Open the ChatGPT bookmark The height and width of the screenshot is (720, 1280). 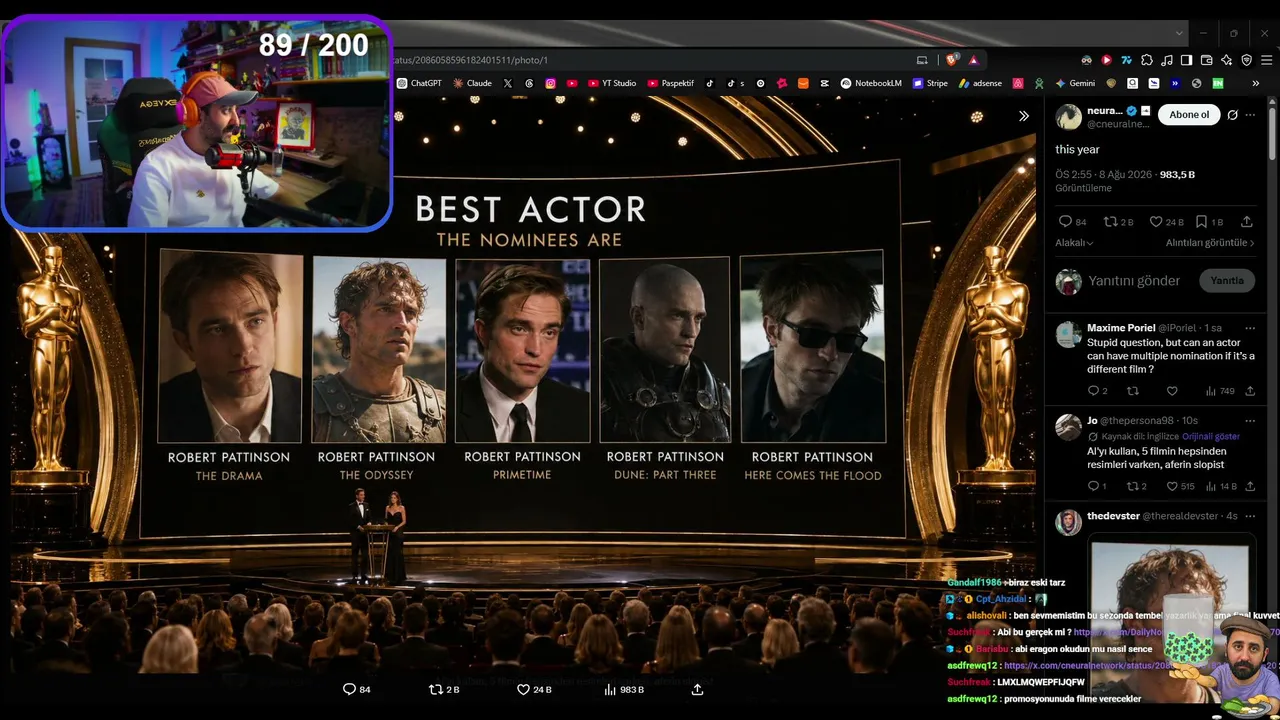click(419, 83)
